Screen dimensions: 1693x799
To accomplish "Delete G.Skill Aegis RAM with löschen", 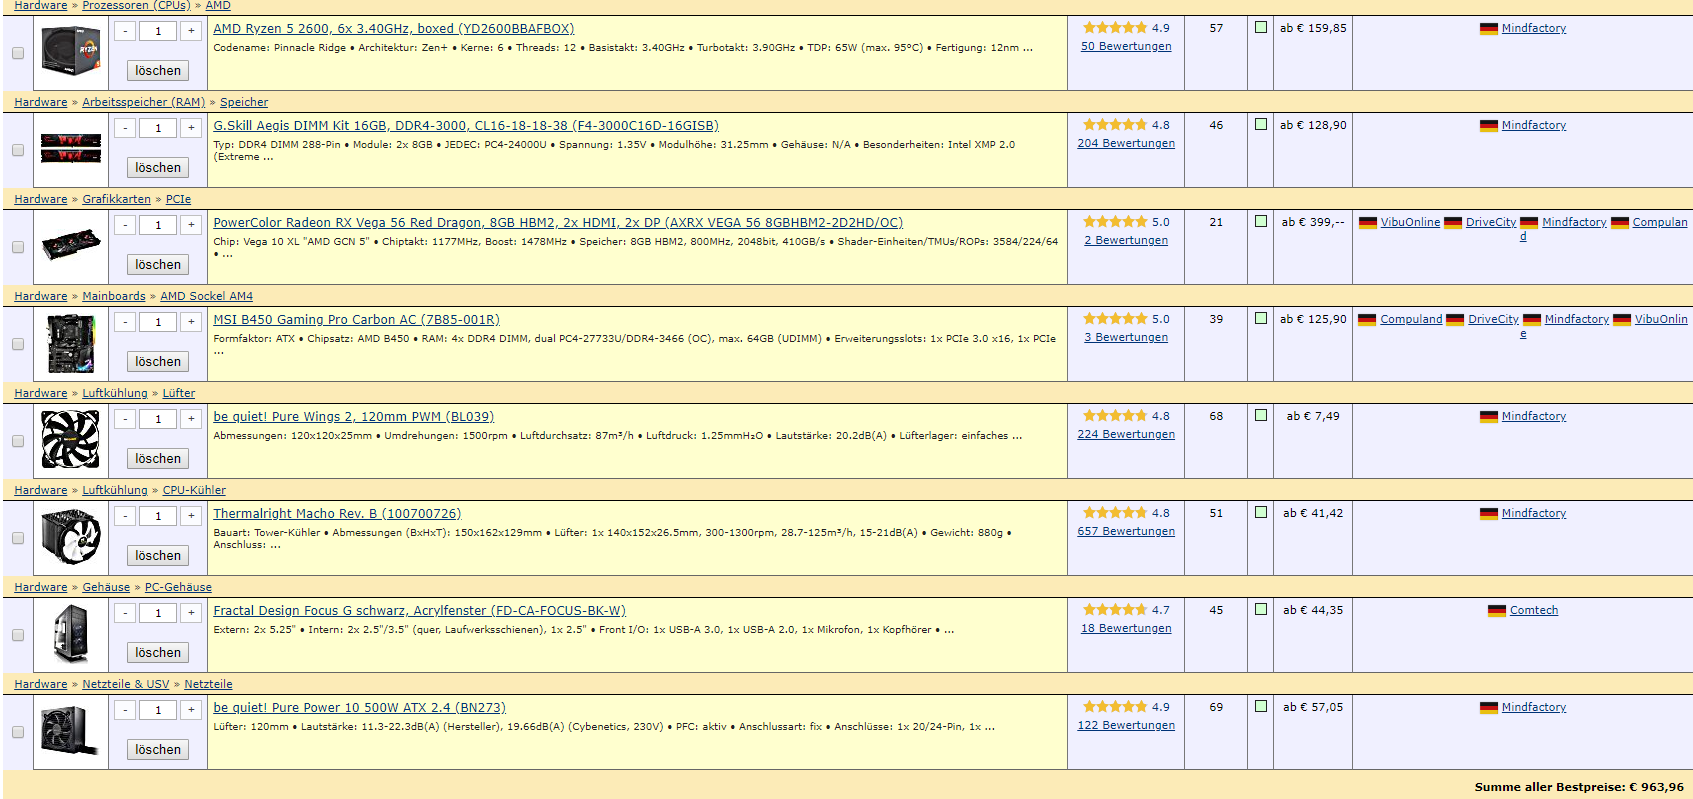I will pyautogui.click(x=158, y=168).
